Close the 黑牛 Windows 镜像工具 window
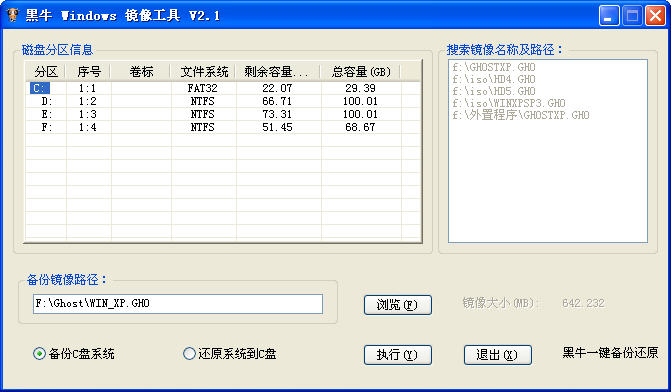This screenshot has width=671, height=392. [656, 16]
